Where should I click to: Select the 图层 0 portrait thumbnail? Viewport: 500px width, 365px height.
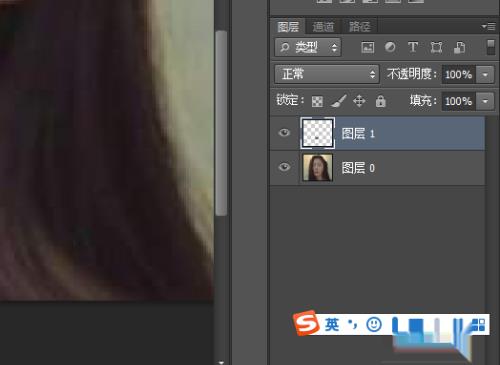317,167
